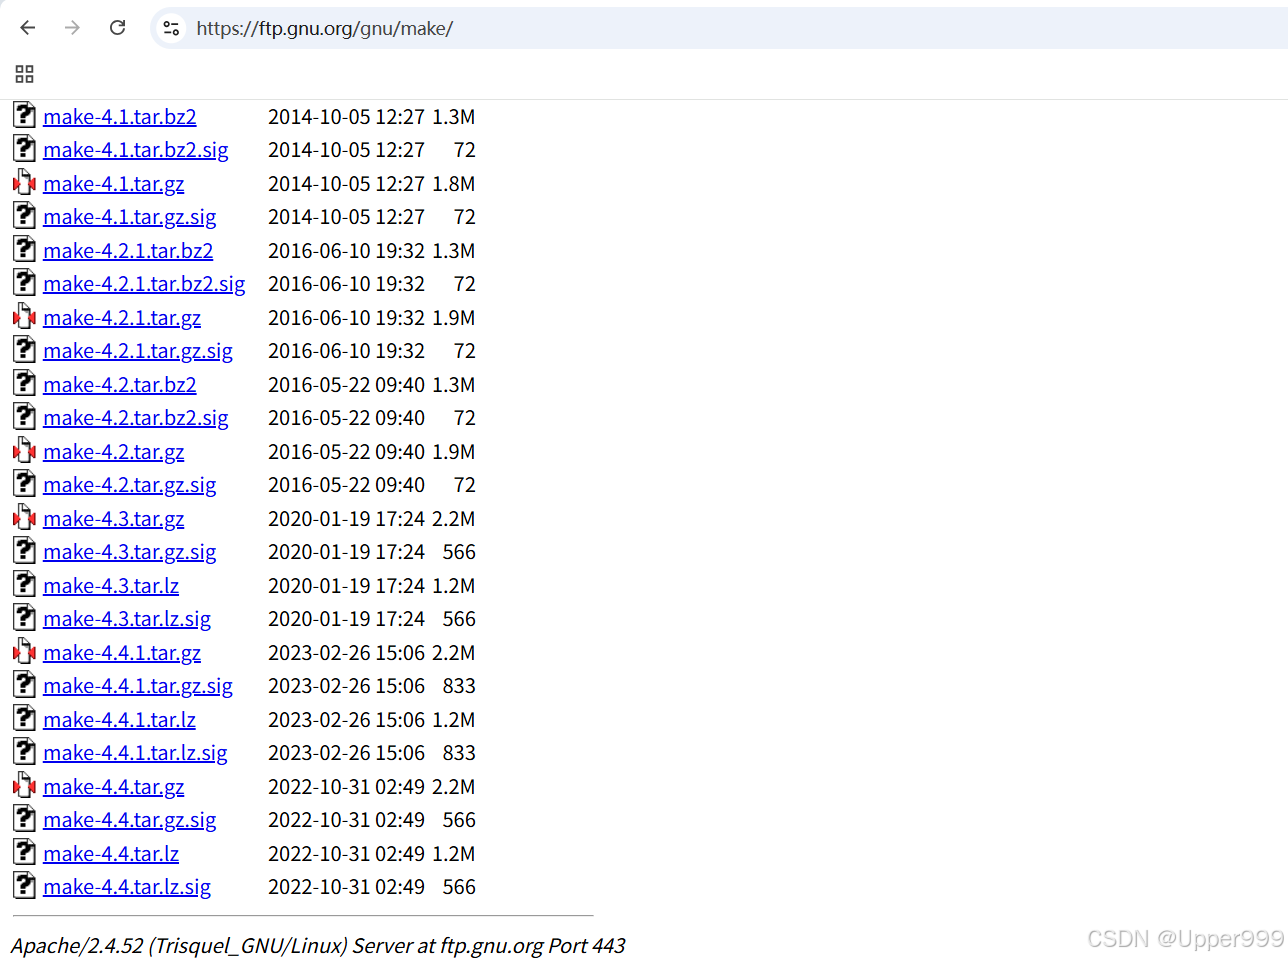Download make-4.1.tar.bz2
Screen dimensions: 1288x960
tap(120, 117)
